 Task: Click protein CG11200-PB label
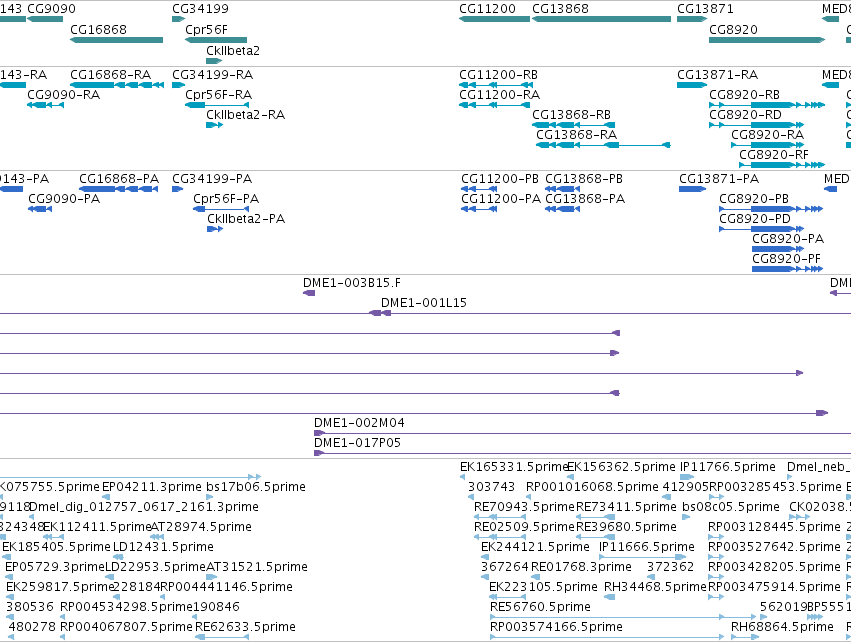500,179
